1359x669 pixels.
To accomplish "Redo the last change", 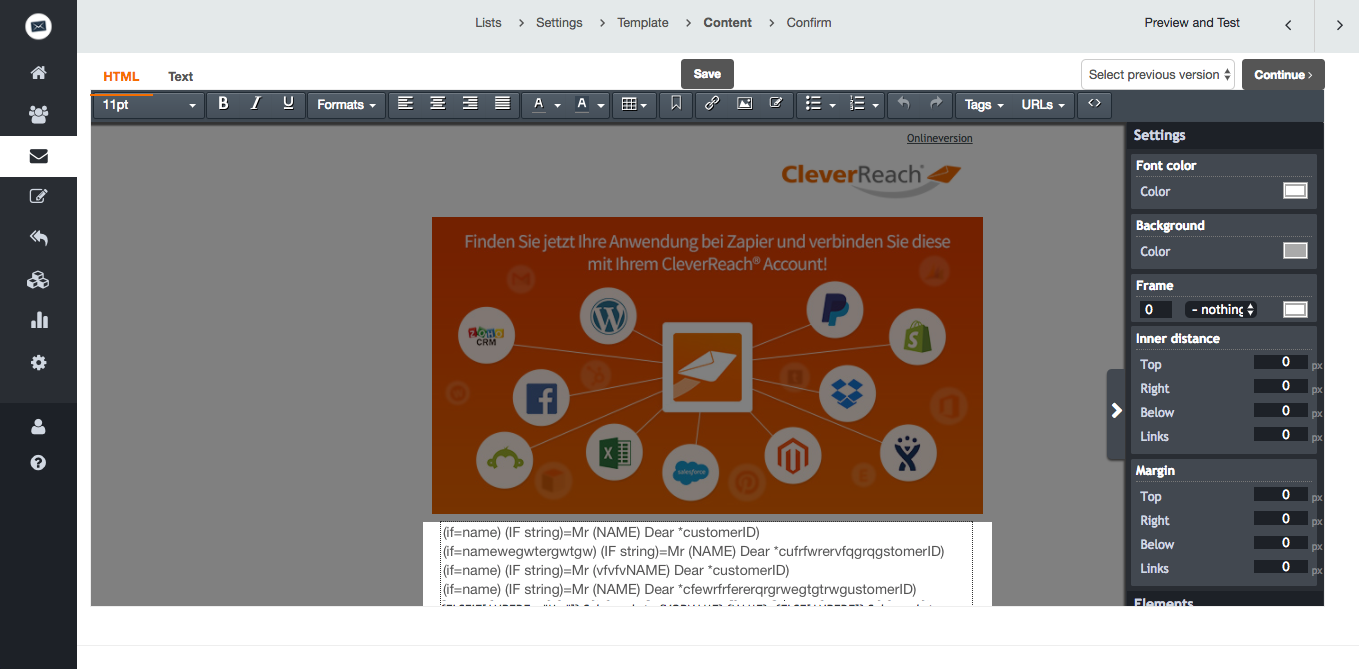I will [x=936, y=104].
